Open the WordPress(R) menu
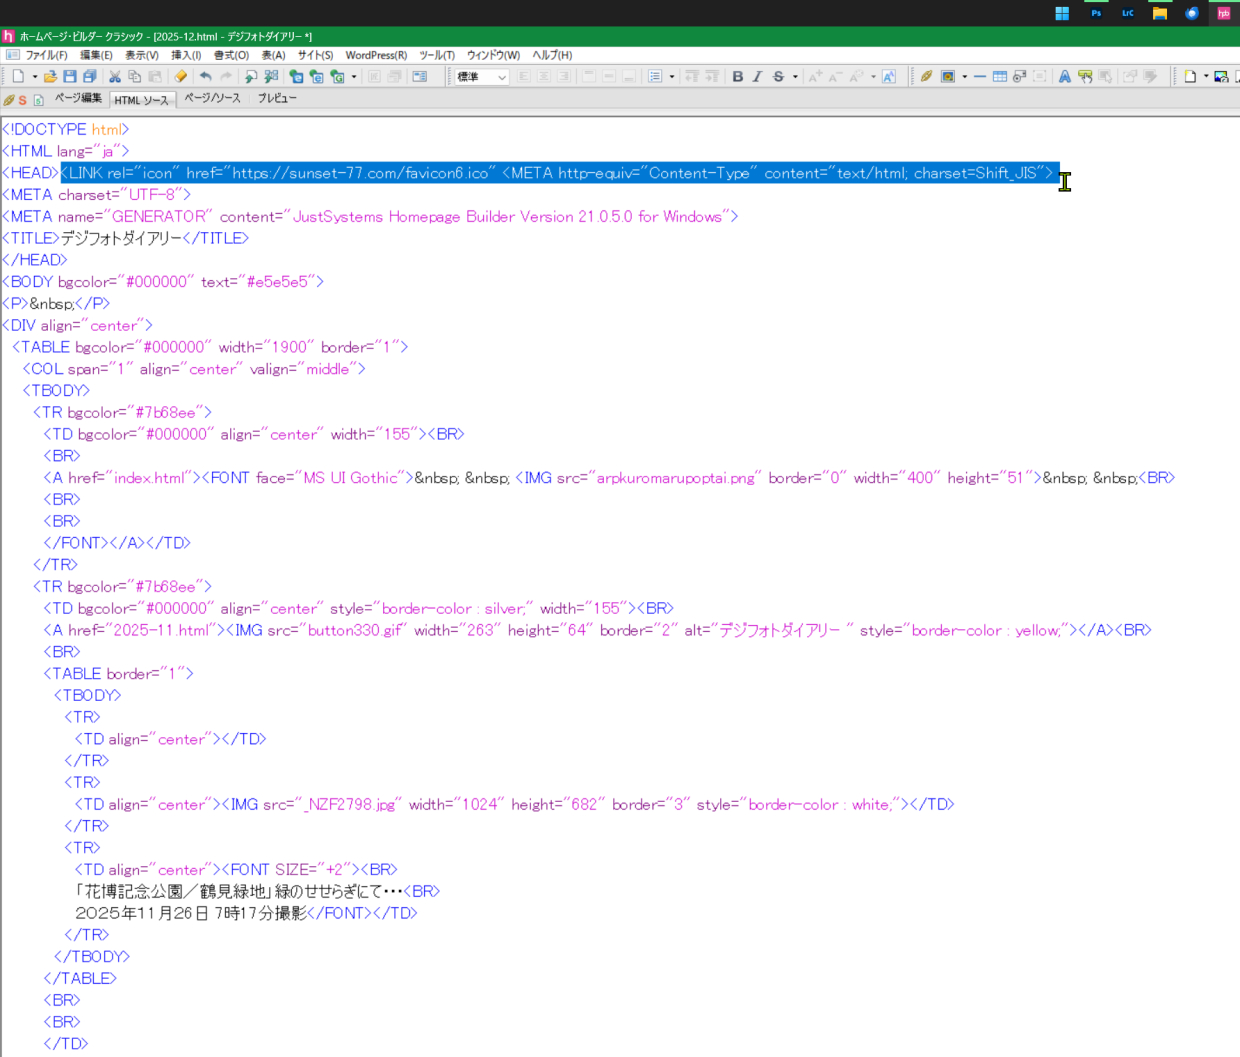 pyautogui.click(x=376, y=55)
